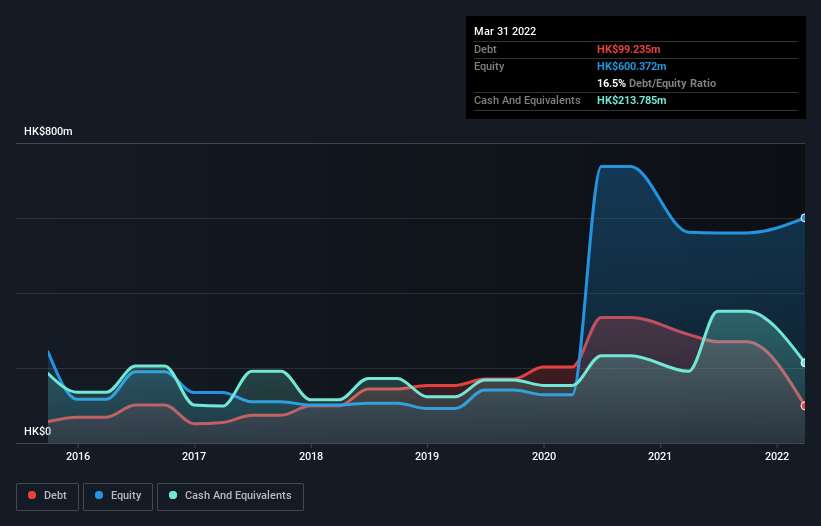Click the HK$0 axis label
This screenshot has width=821, height=526.
coord(38,431)
